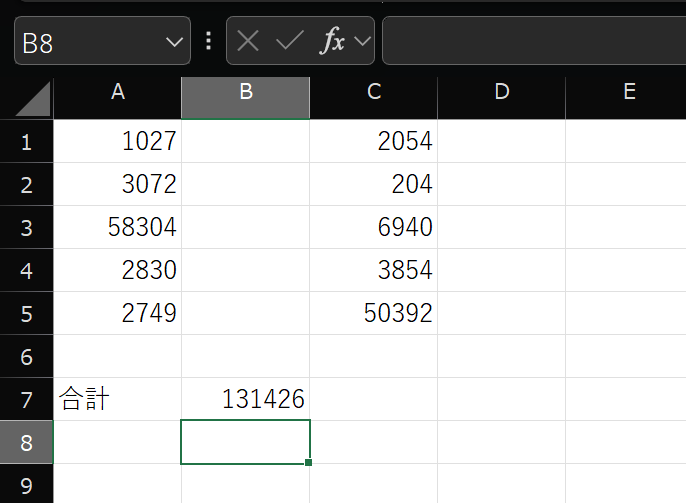Expand the dropdown chevron beside fx
Screen dimensions: 686x503
tap(362, 41)
